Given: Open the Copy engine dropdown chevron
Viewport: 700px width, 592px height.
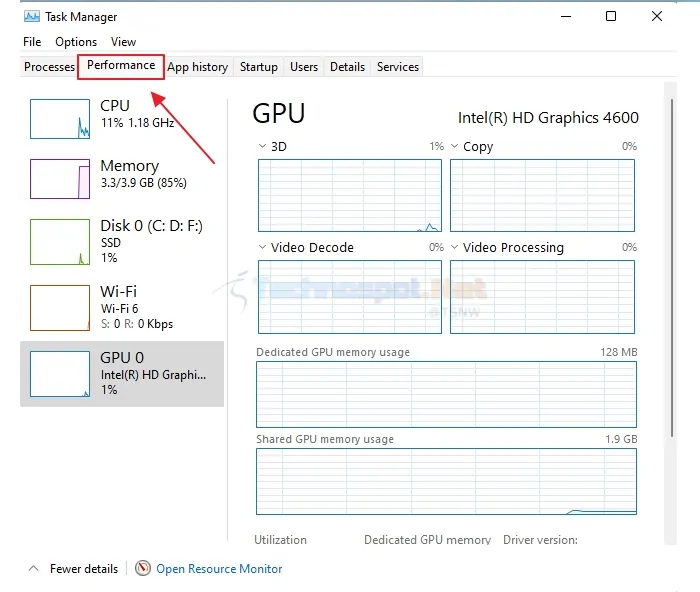Looking at the screenshot, I should [454, 146].
